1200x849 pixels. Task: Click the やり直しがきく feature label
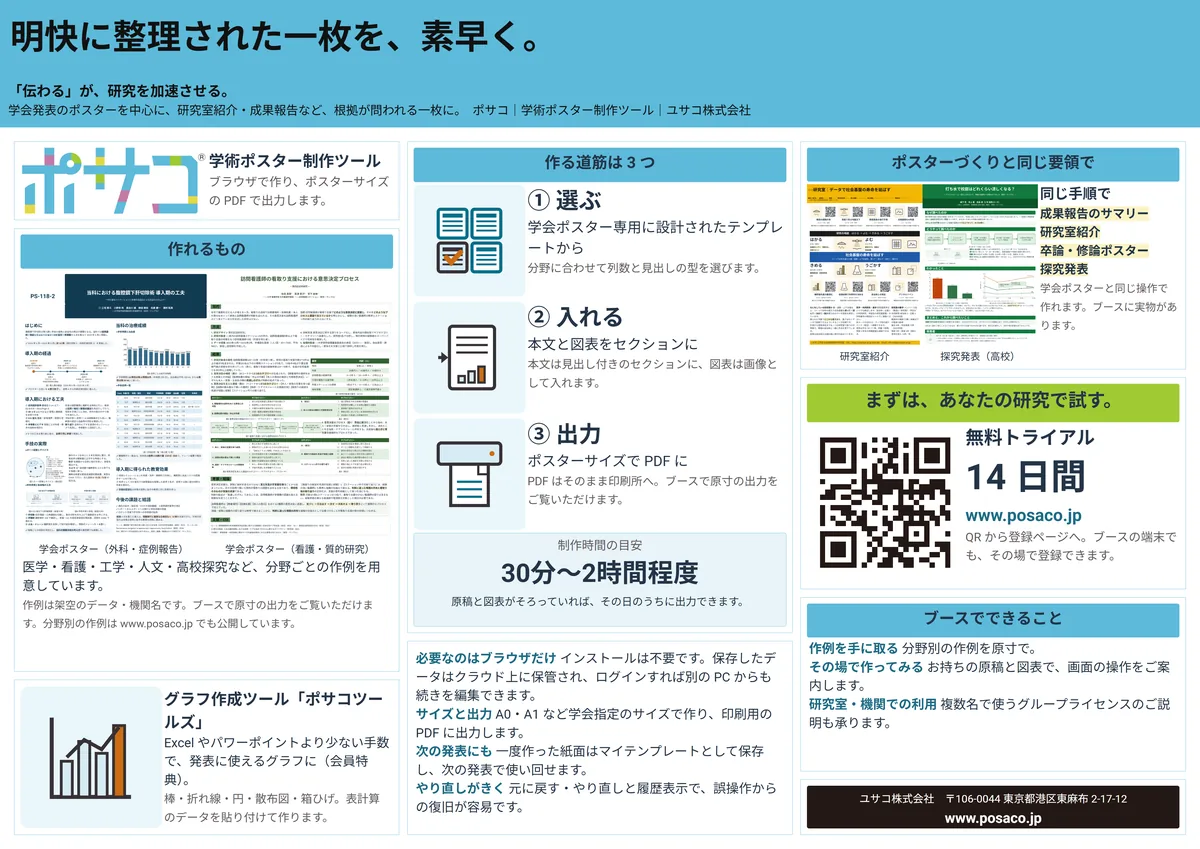click(x=460, y=788)
